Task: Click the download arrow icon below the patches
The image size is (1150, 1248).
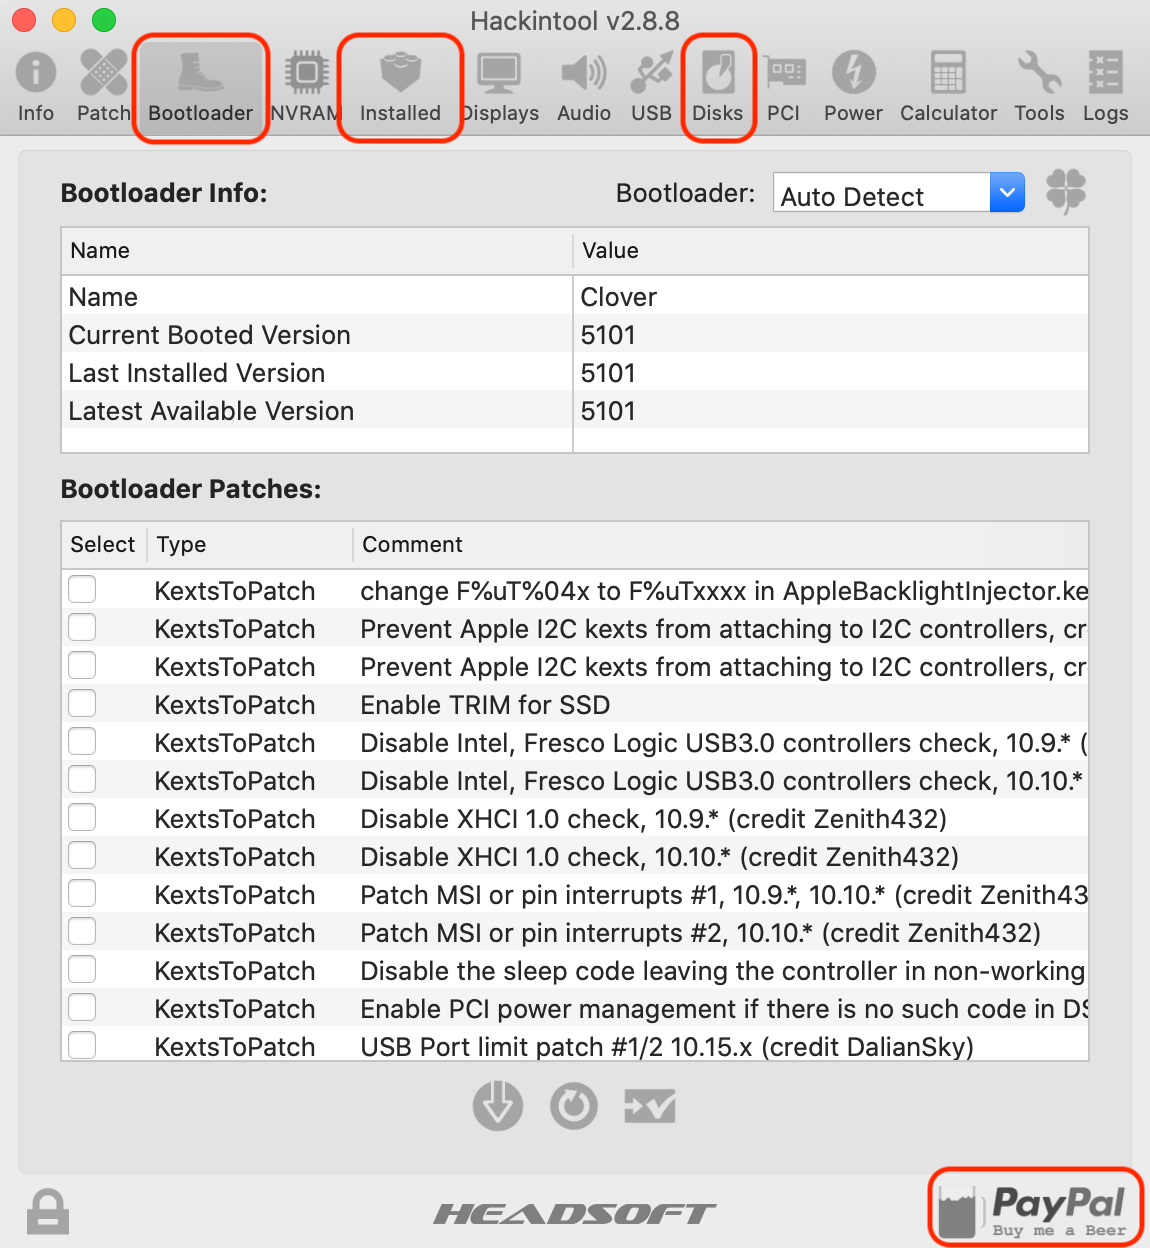Action: coord(498,1106)
